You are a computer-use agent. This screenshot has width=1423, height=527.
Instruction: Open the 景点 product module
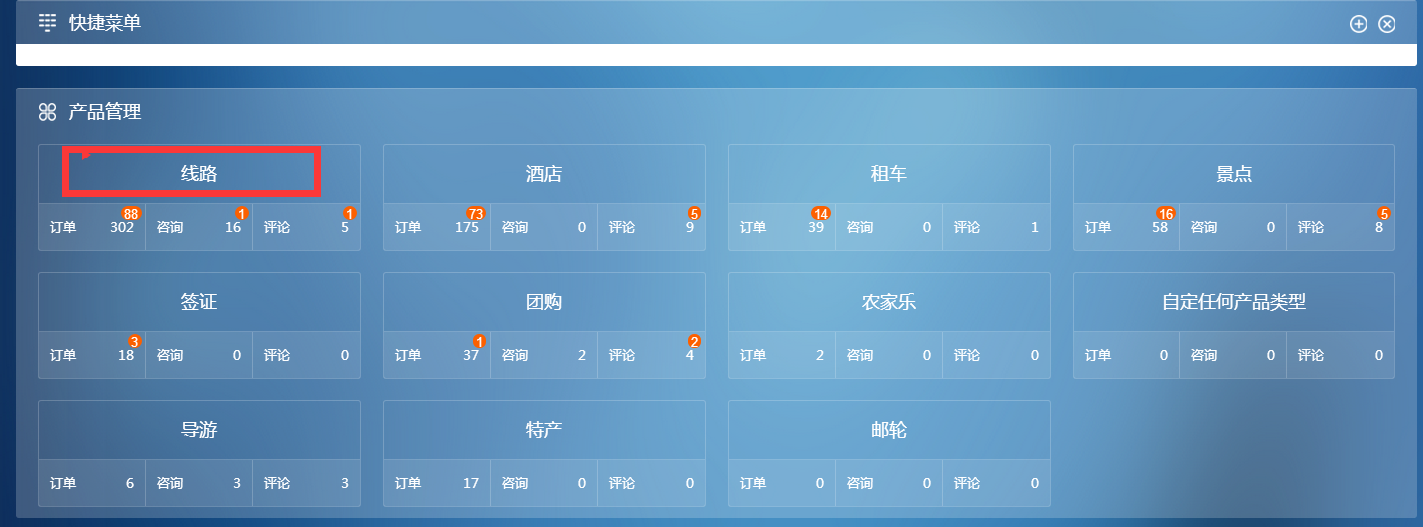pyautogui.click(x=1234, y=174)
